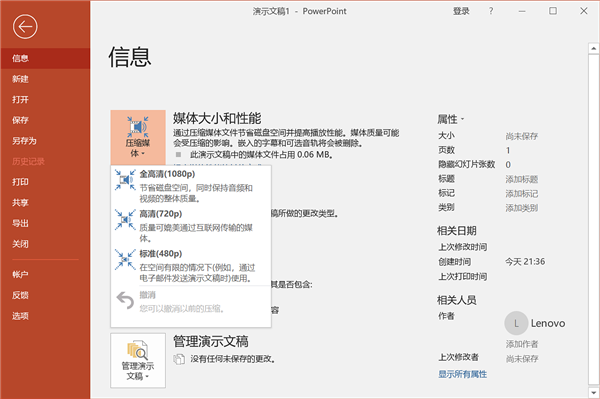Click 添加作者 field

click(522, 344)
